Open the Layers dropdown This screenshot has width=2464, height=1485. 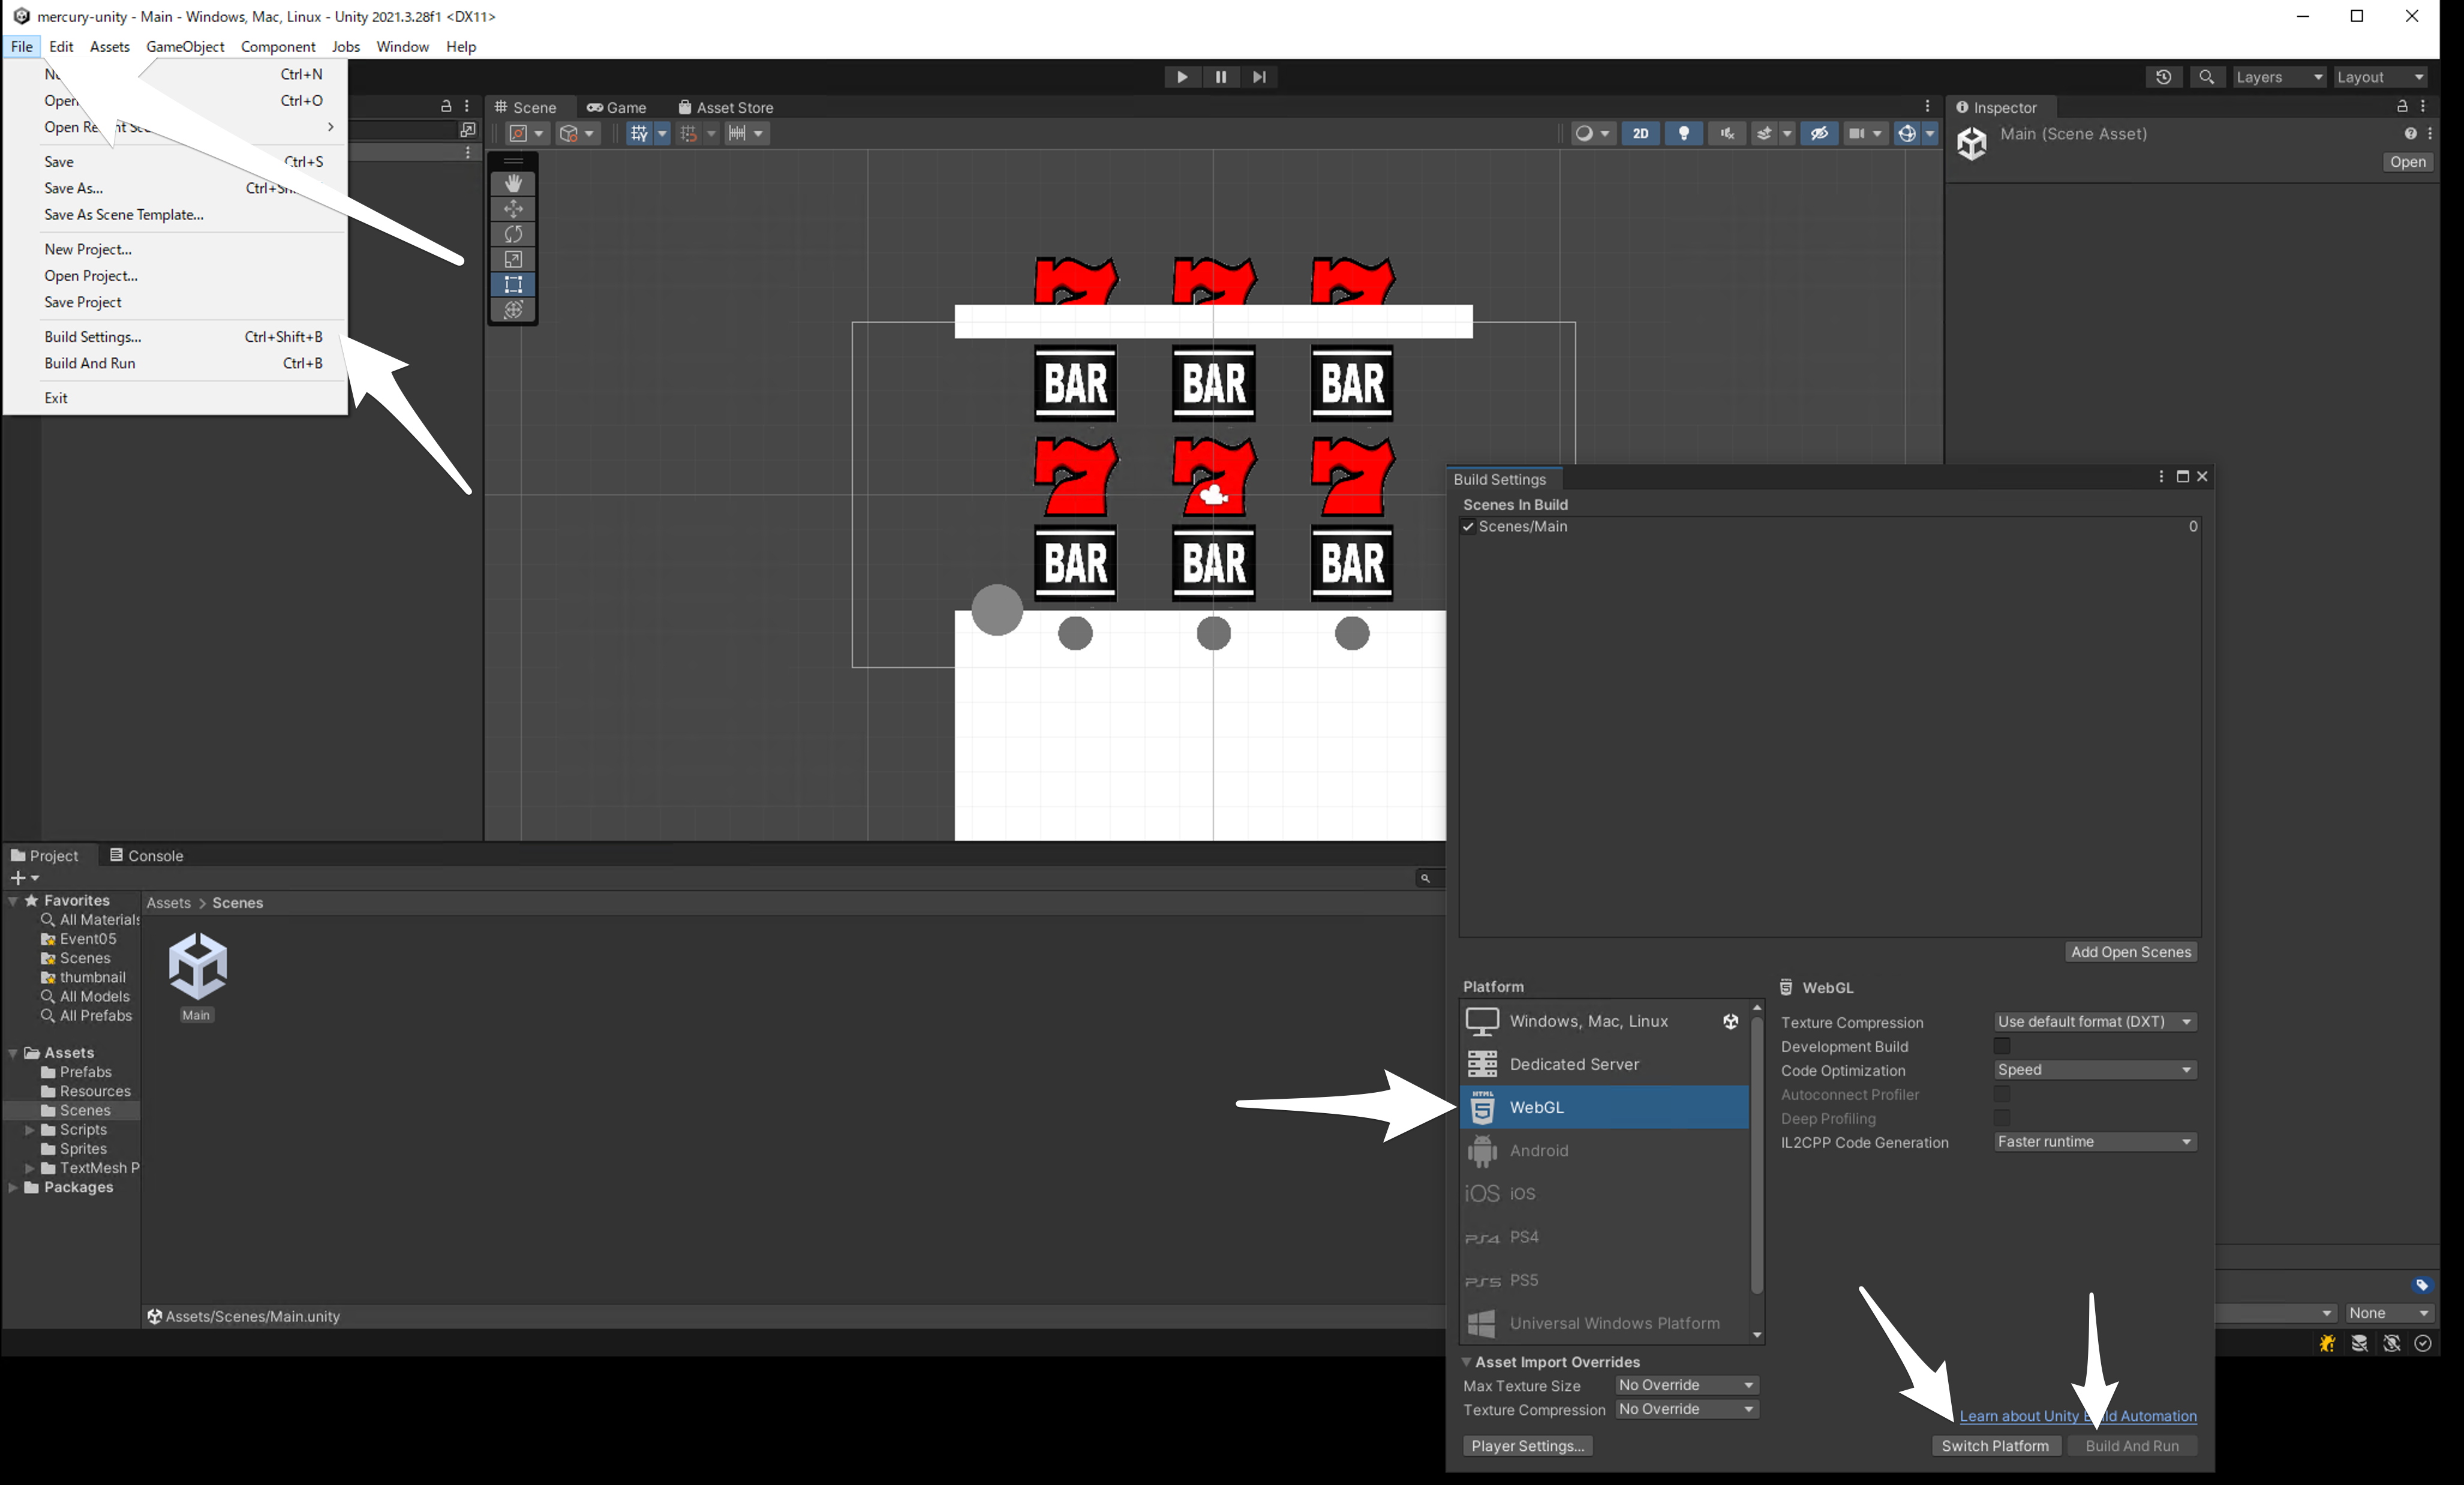point(2278,77)
